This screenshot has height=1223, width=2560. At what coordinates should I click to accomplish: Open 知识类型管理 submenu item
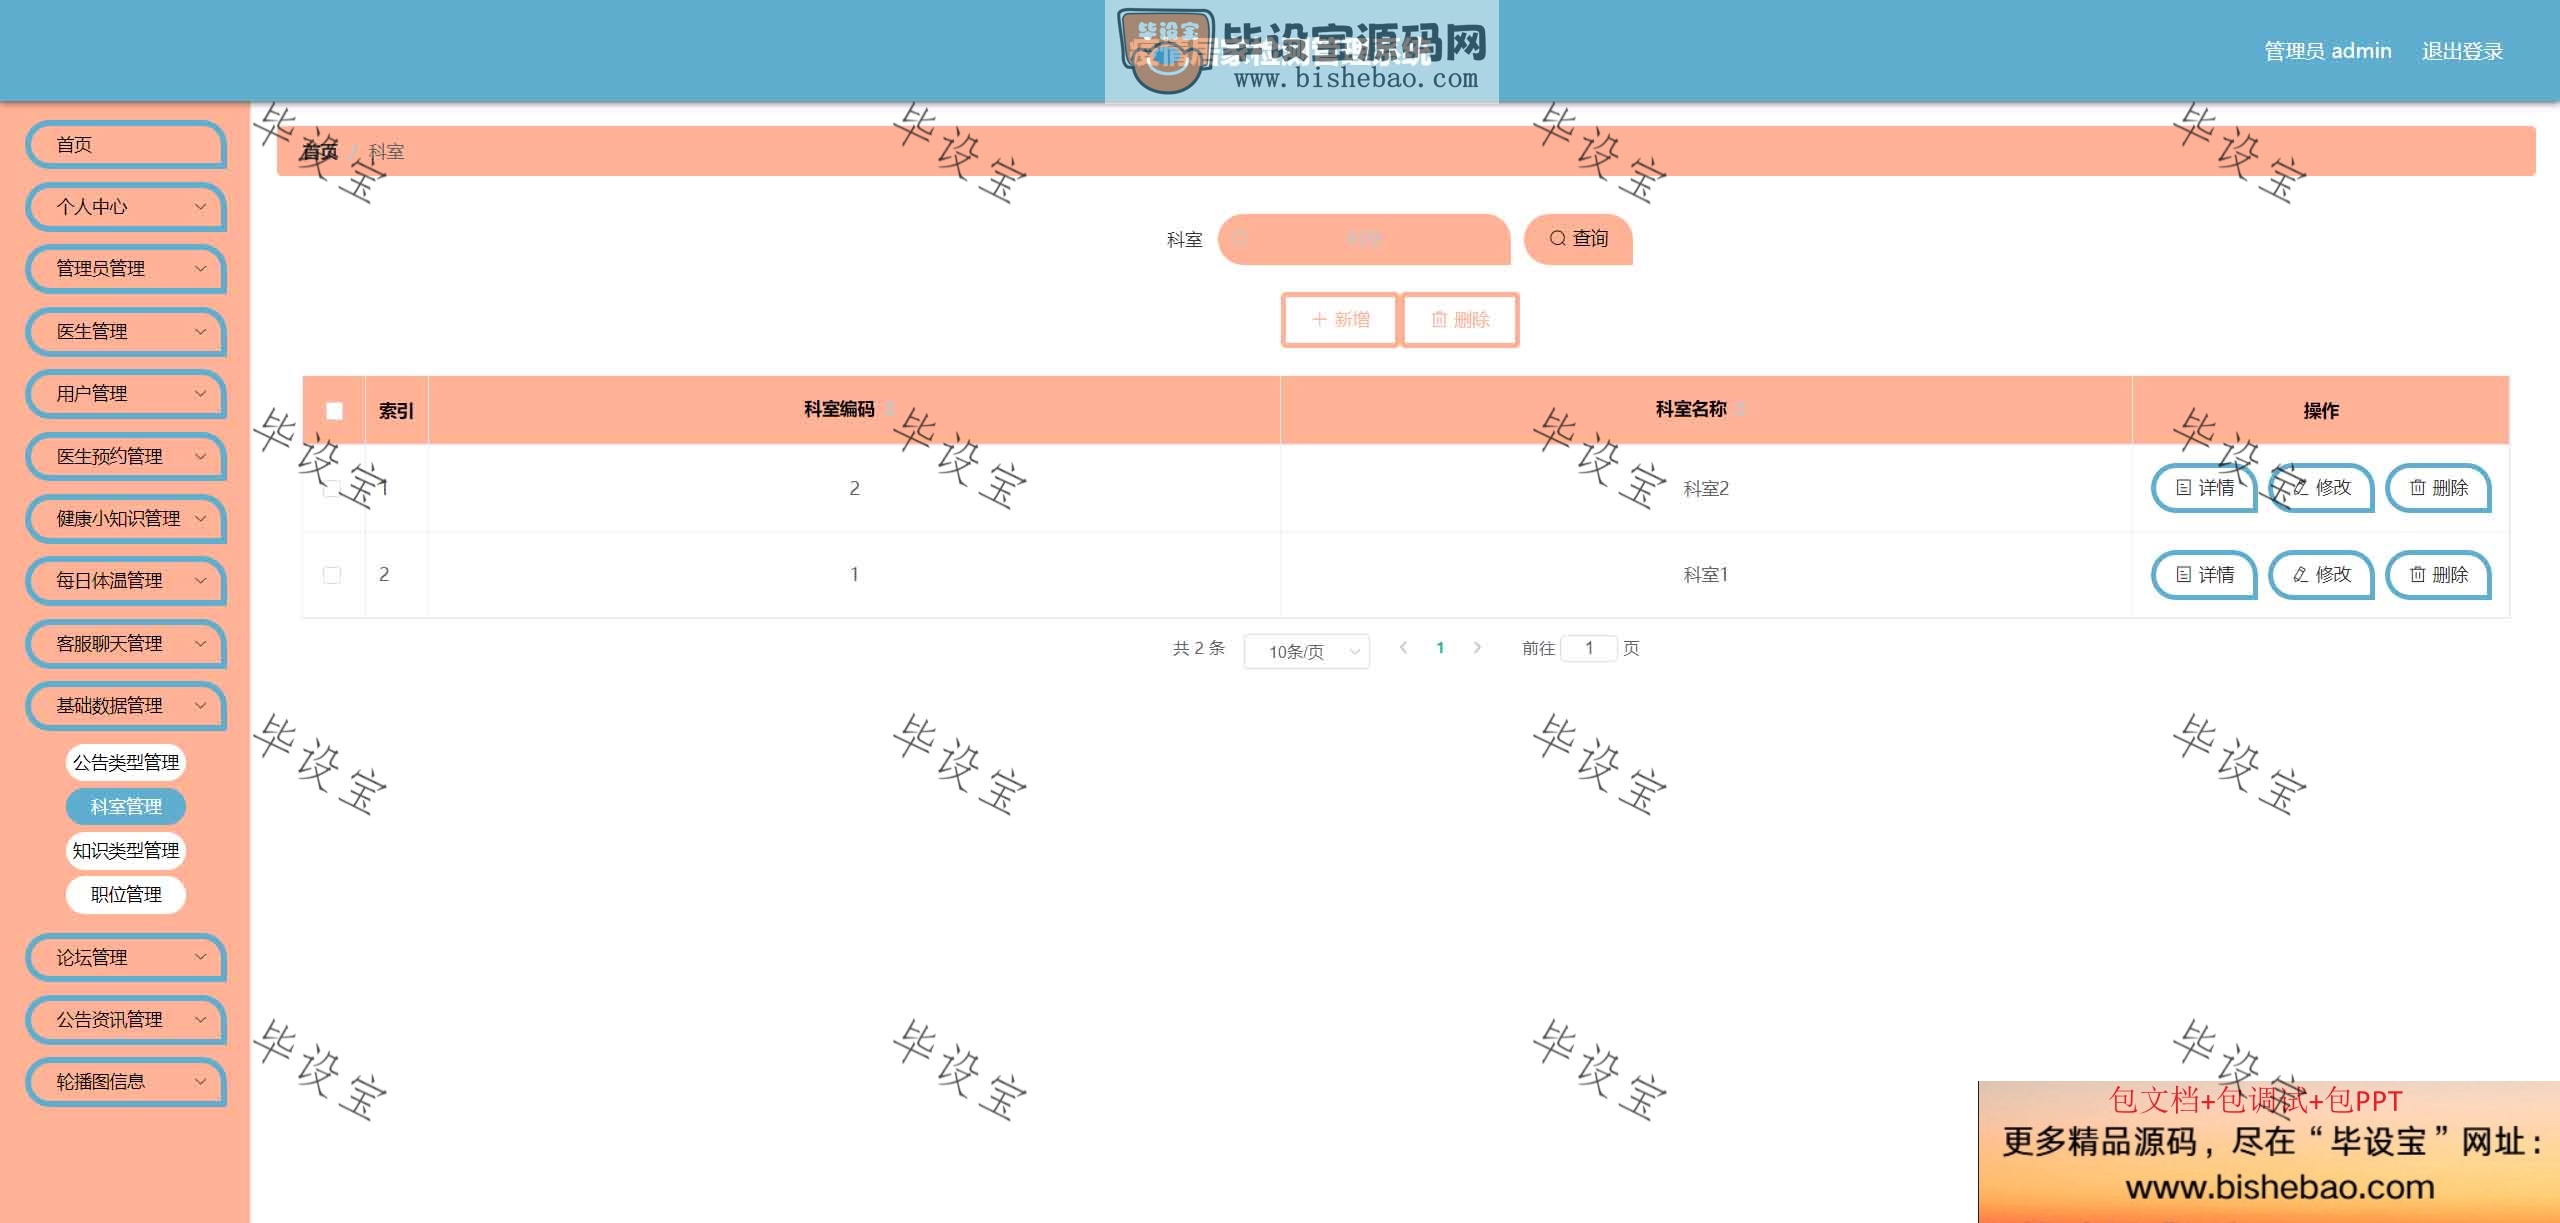pyautogui.click(x=126, y=851)
